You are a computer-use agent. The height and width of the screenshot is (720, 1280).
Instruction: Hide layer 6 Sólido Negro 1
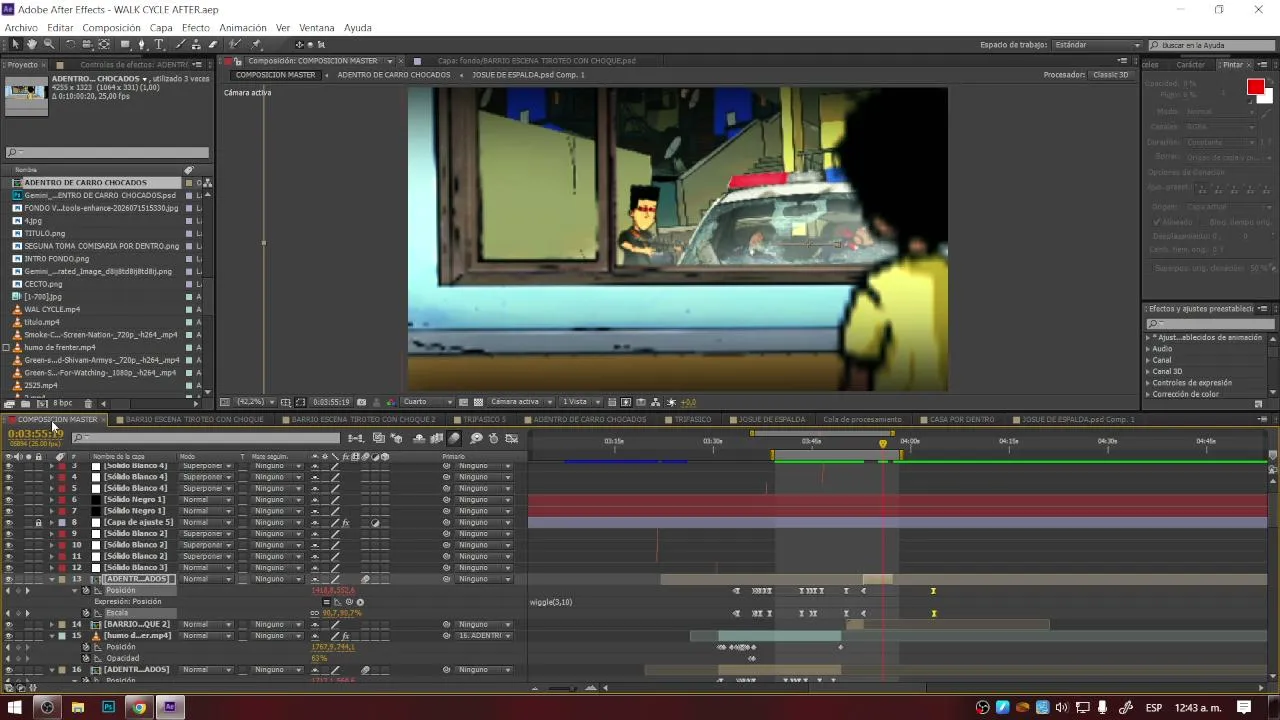(9, 500)
